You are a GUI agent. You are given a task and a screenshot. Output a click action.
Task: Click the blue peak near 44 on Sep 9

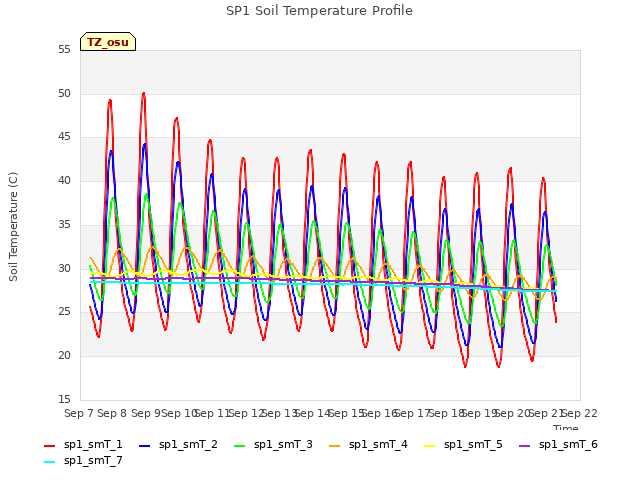click(x=144, y=145)
